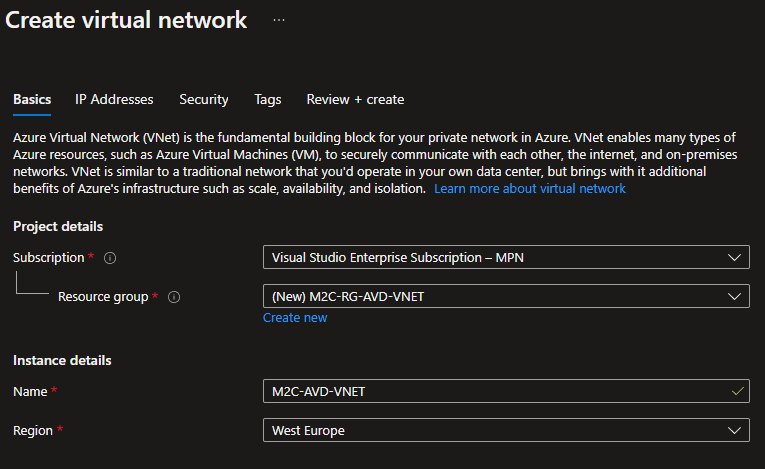Click the Create new resource group link

click(295, 317)
